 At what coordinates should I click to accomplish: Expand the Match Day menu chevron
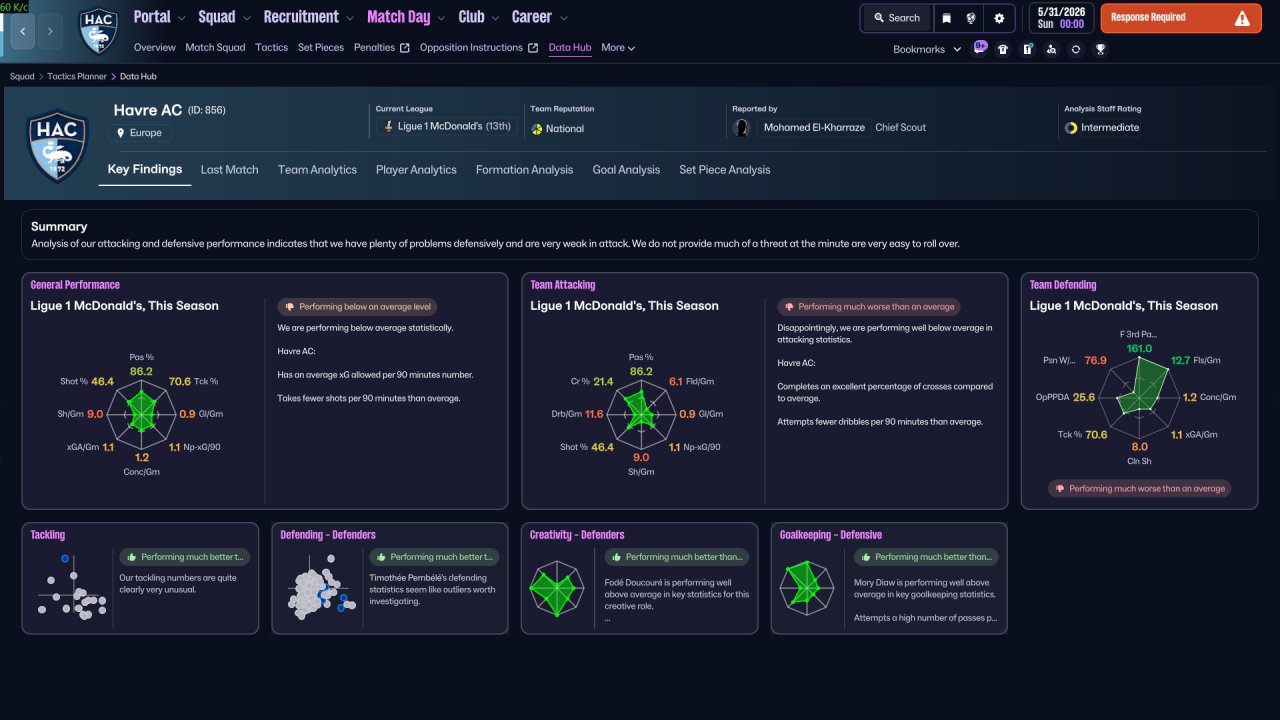[441, 18]
